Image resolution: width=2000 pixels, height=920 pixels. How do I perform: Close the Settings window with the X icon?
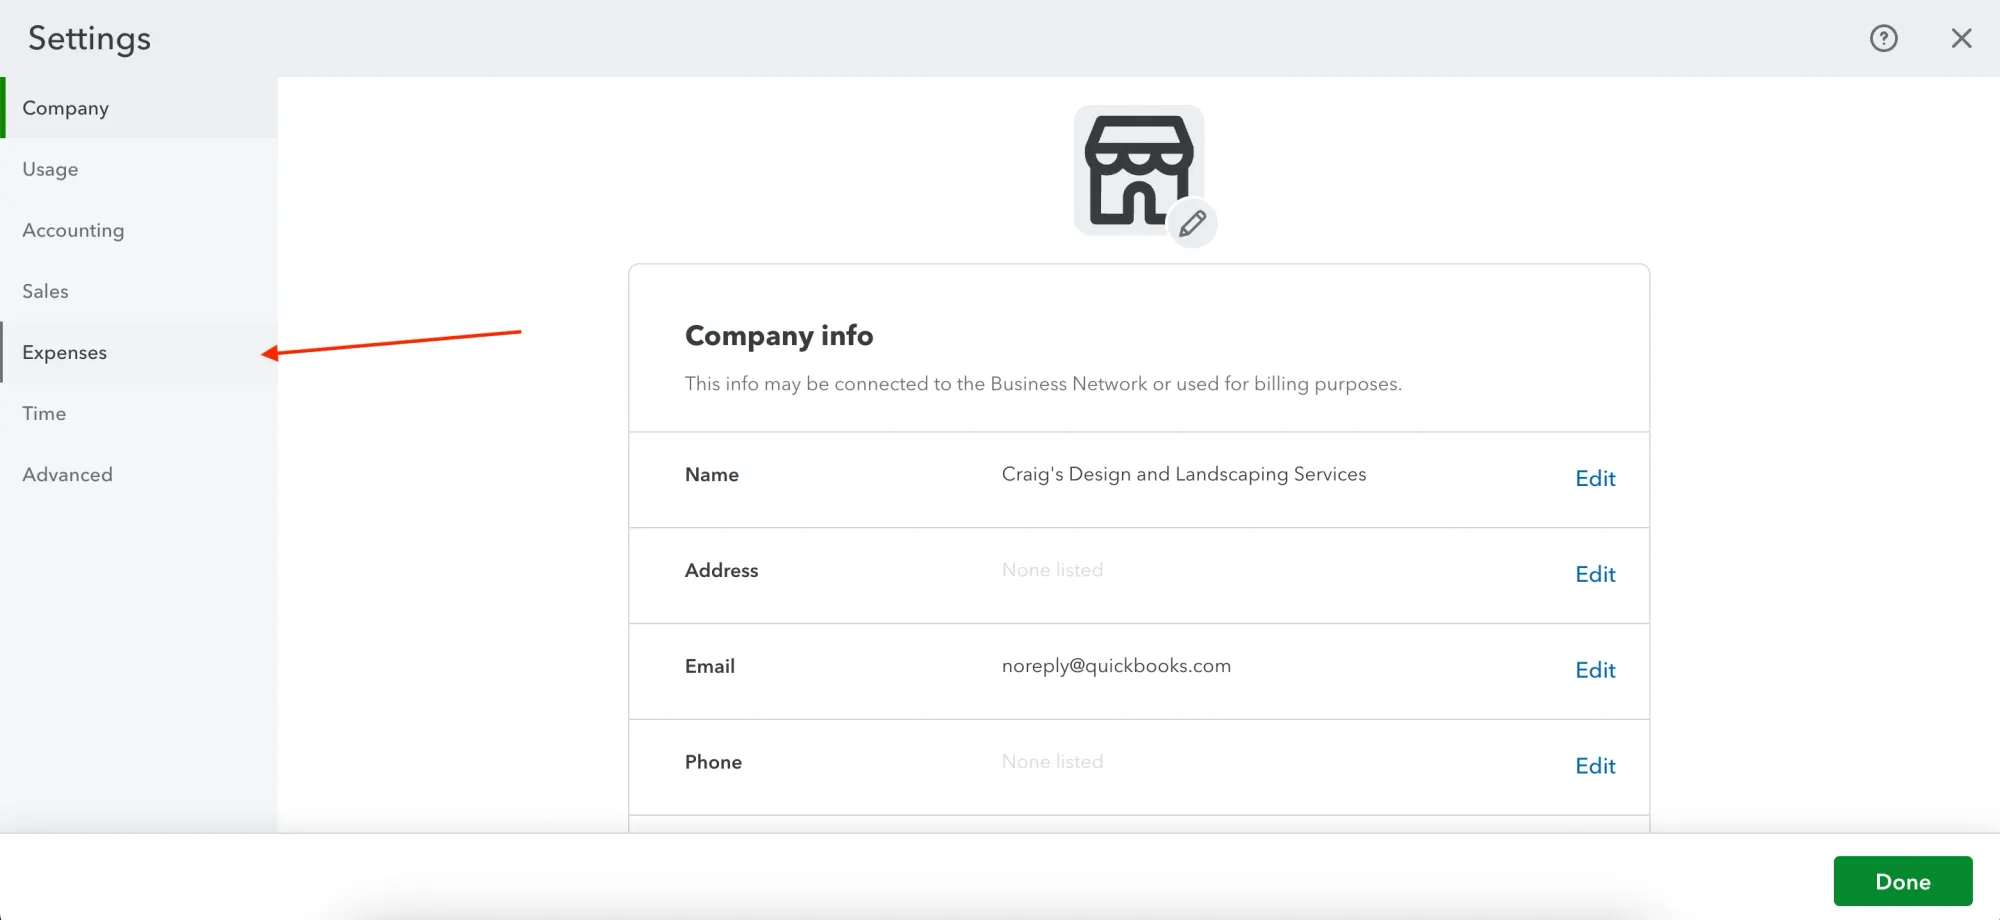pyautogui.click(x=1962, y=38)
